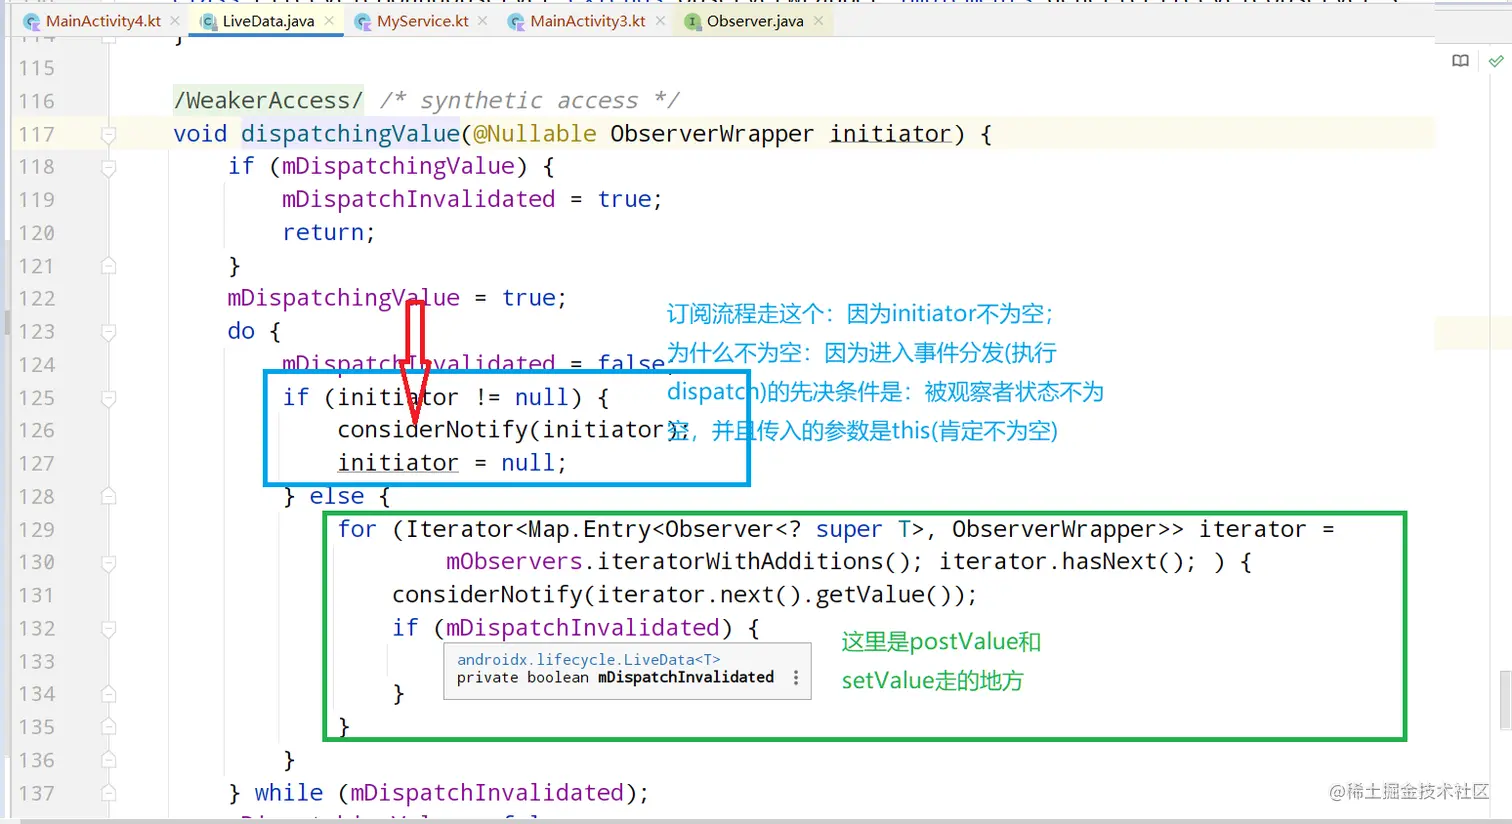Collapse the if block at line 118

108,167
